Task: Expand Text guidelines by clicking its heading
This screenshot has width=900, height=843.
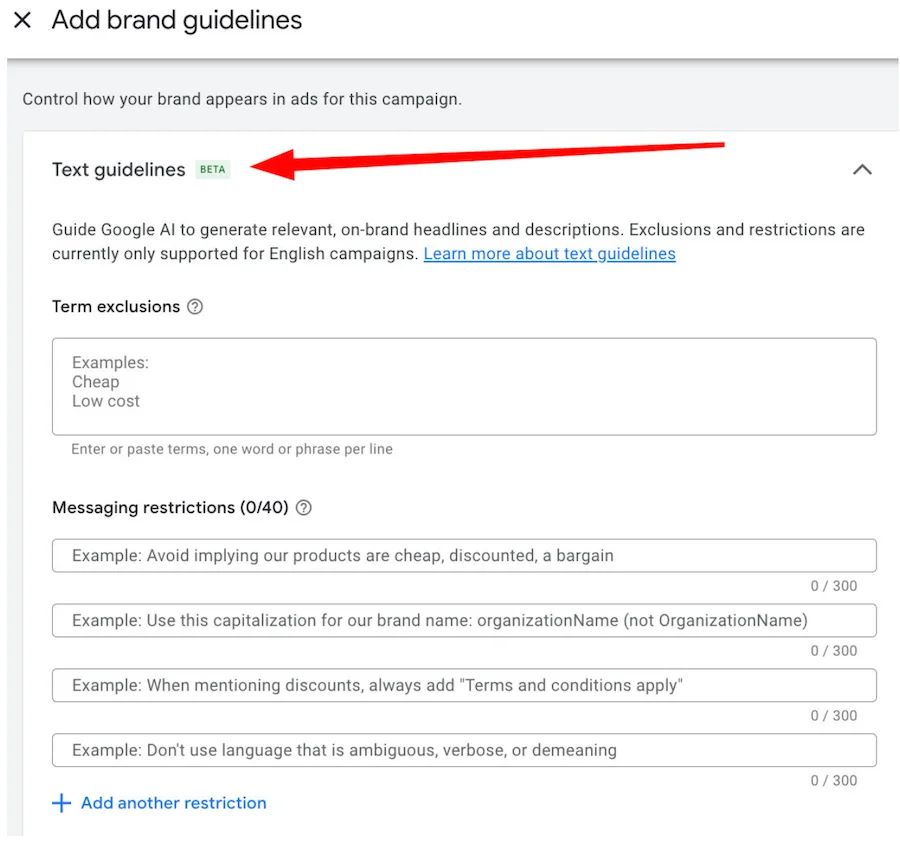Action: [118, 170]
